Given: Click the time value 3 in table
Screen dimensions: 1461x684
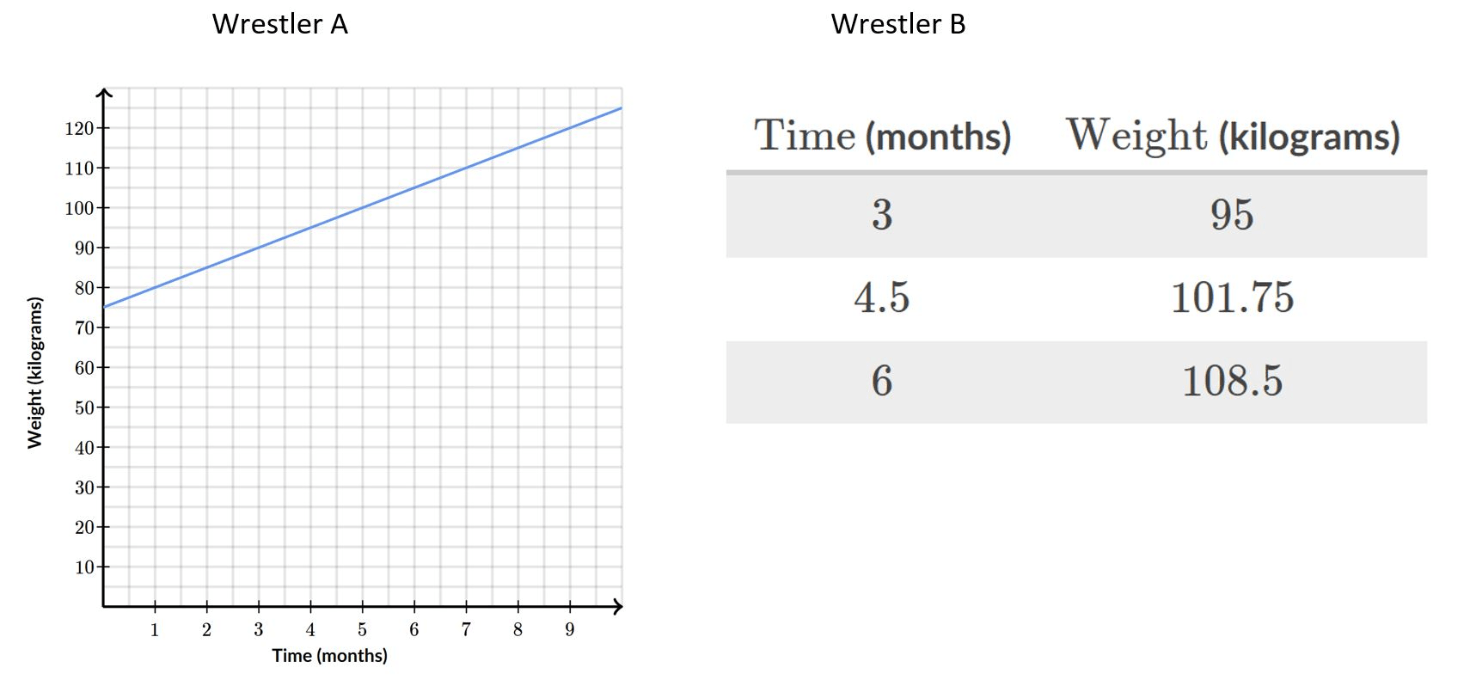Looking at the screenshot, I should 882,215.
